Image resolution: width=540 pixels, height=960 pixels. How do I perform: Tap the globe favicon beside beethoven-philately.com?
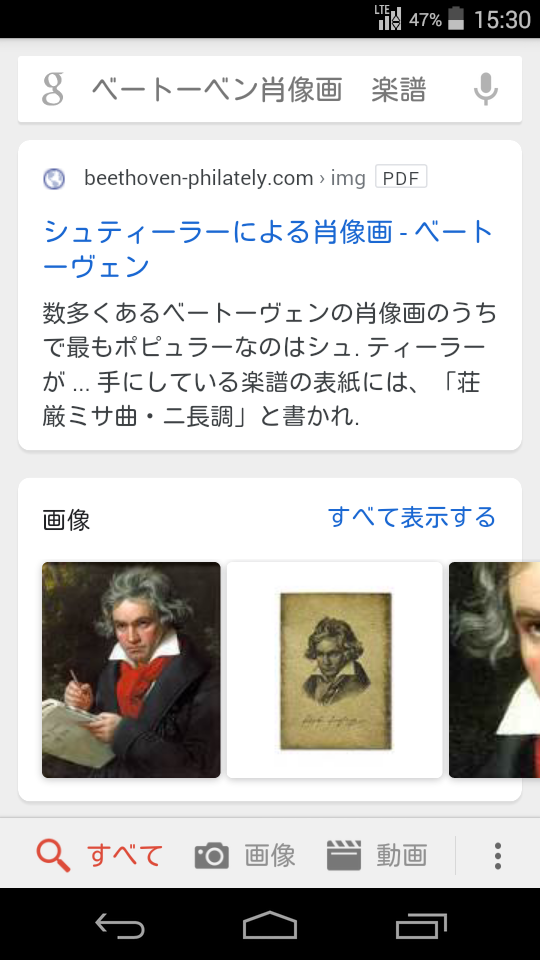[54, 179]
